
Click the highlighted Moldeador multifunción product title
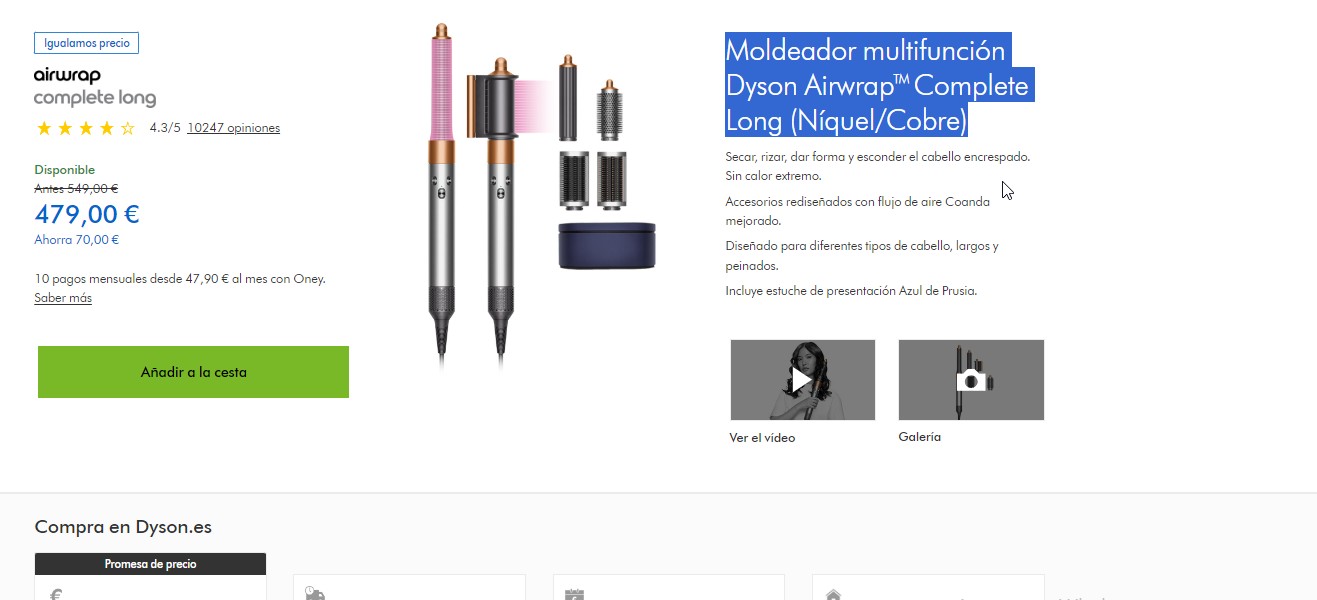tap(877, 85)
